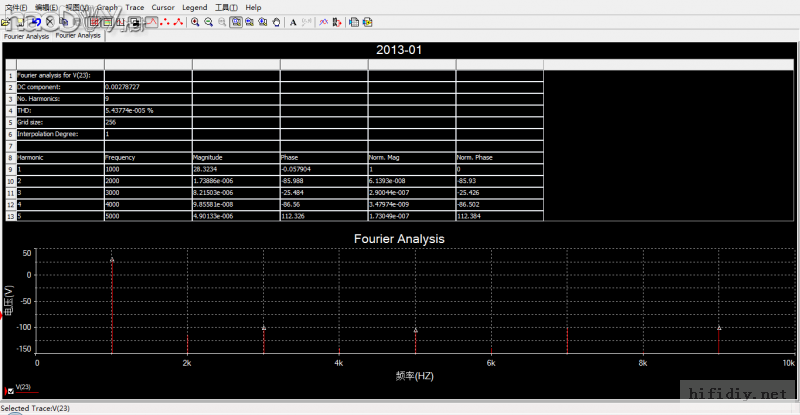The width and height of the screenshot is (800, 415).
Task: Open the Trace menu
Action: coord(134,7)
